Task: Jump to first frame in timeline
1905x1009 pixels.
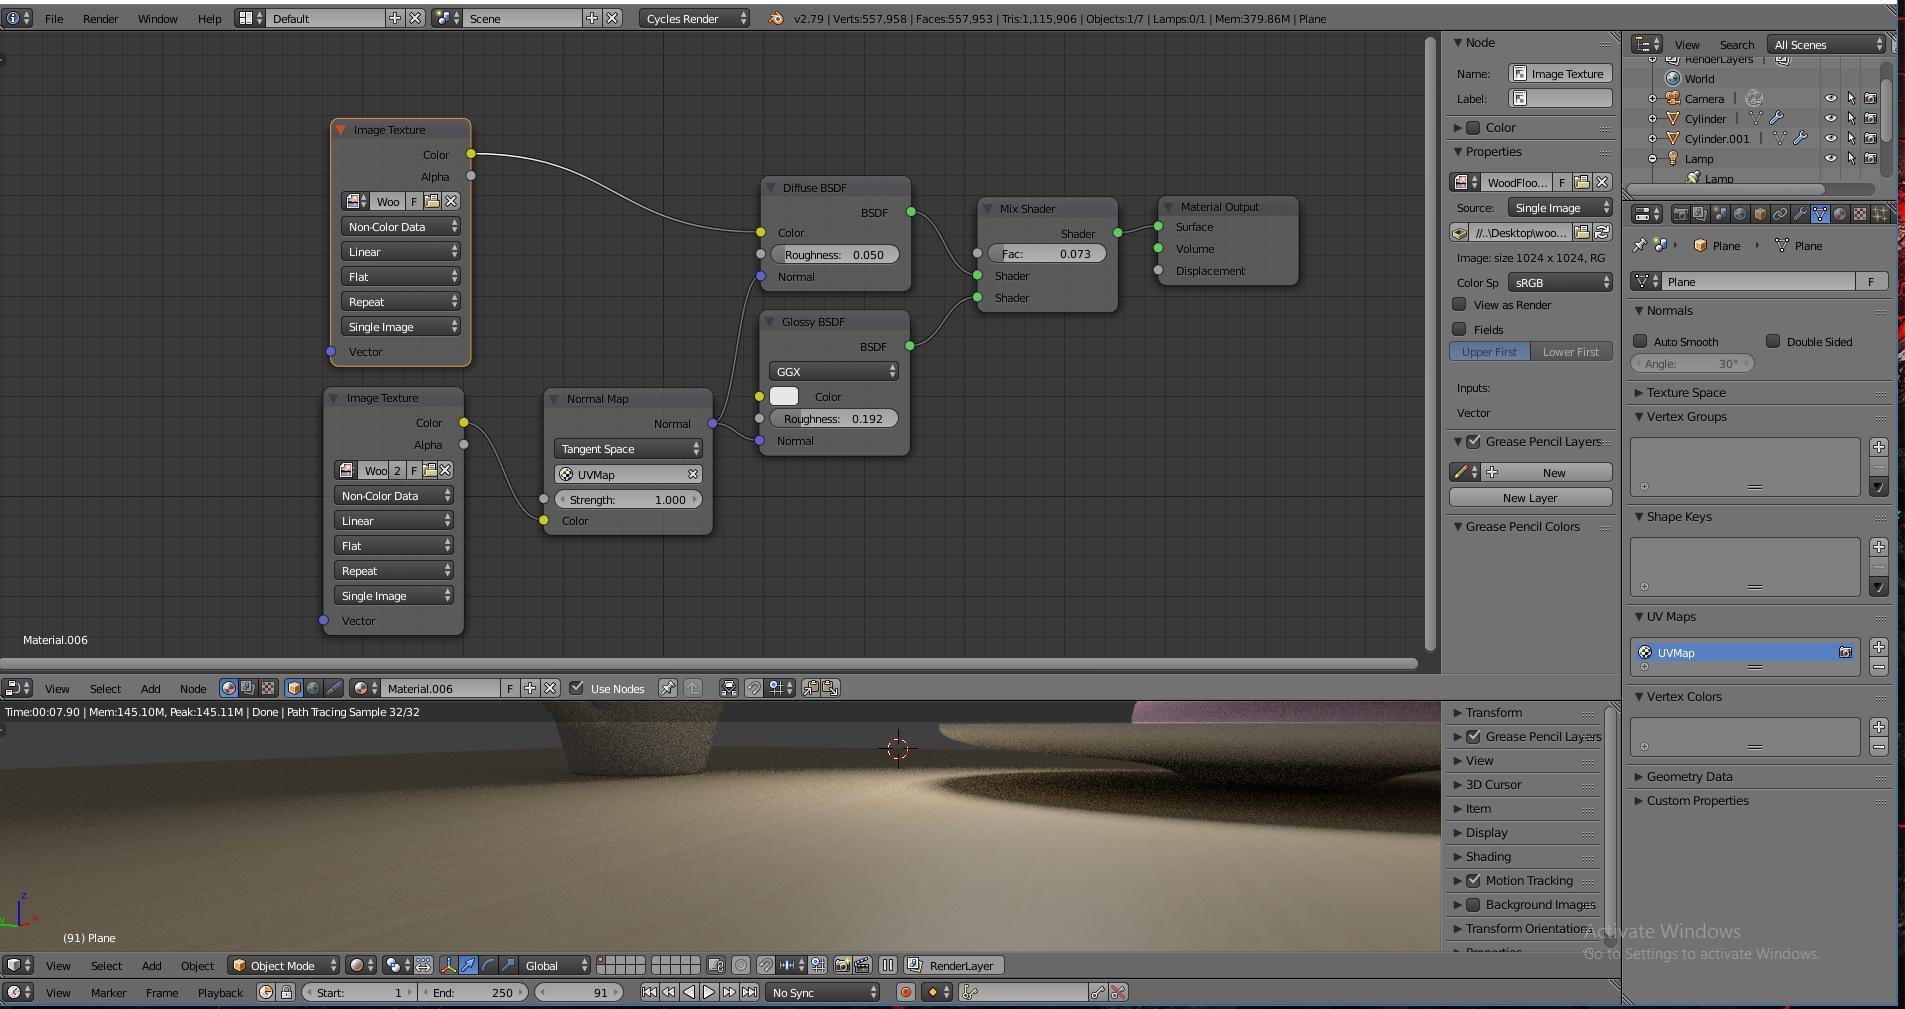Action: point(649,992)
